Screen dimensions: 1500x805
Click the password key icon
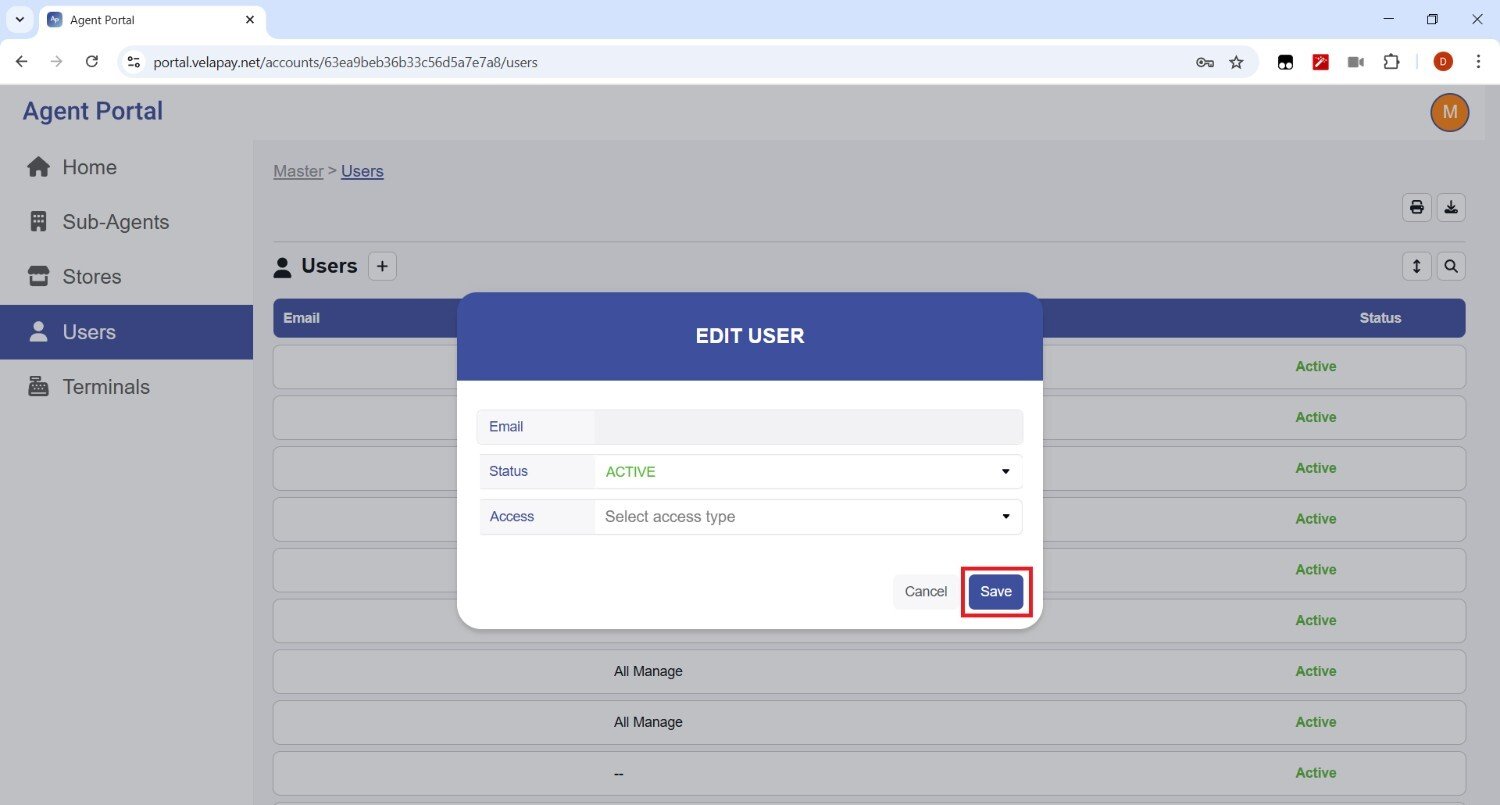(x=1204, y=62)
